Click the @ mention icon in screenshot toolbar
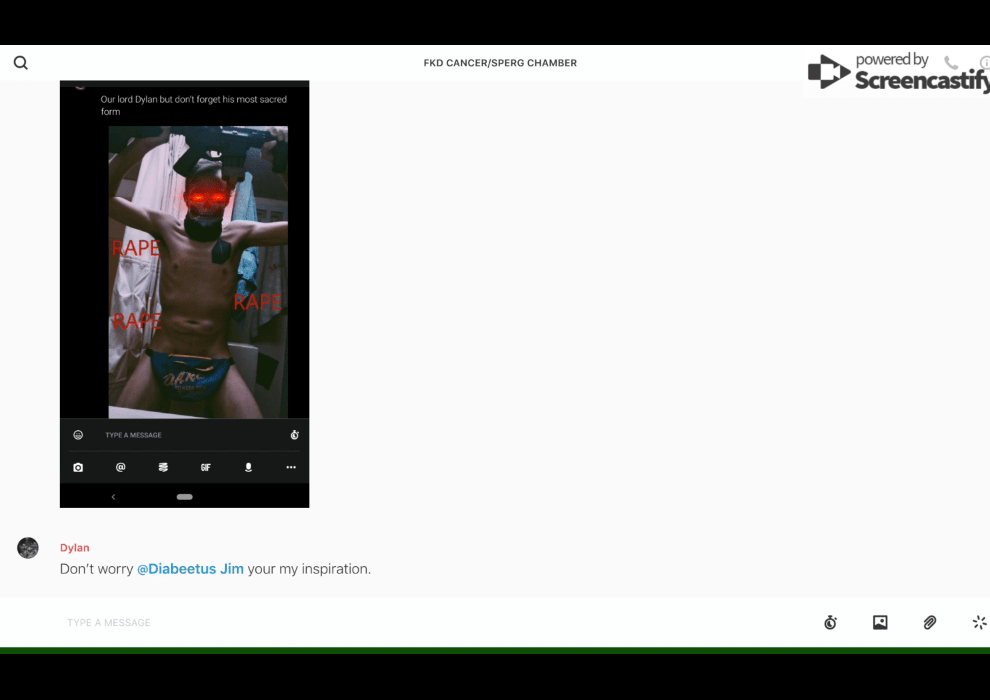 tap(121, 467)
